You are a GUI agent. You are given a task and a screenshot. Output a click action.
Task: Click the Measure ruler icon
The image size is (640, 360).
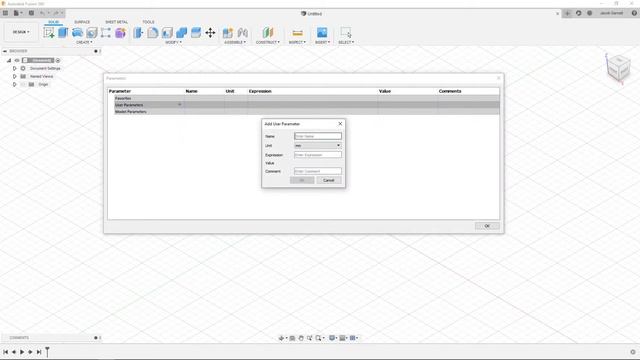[298, 33]
